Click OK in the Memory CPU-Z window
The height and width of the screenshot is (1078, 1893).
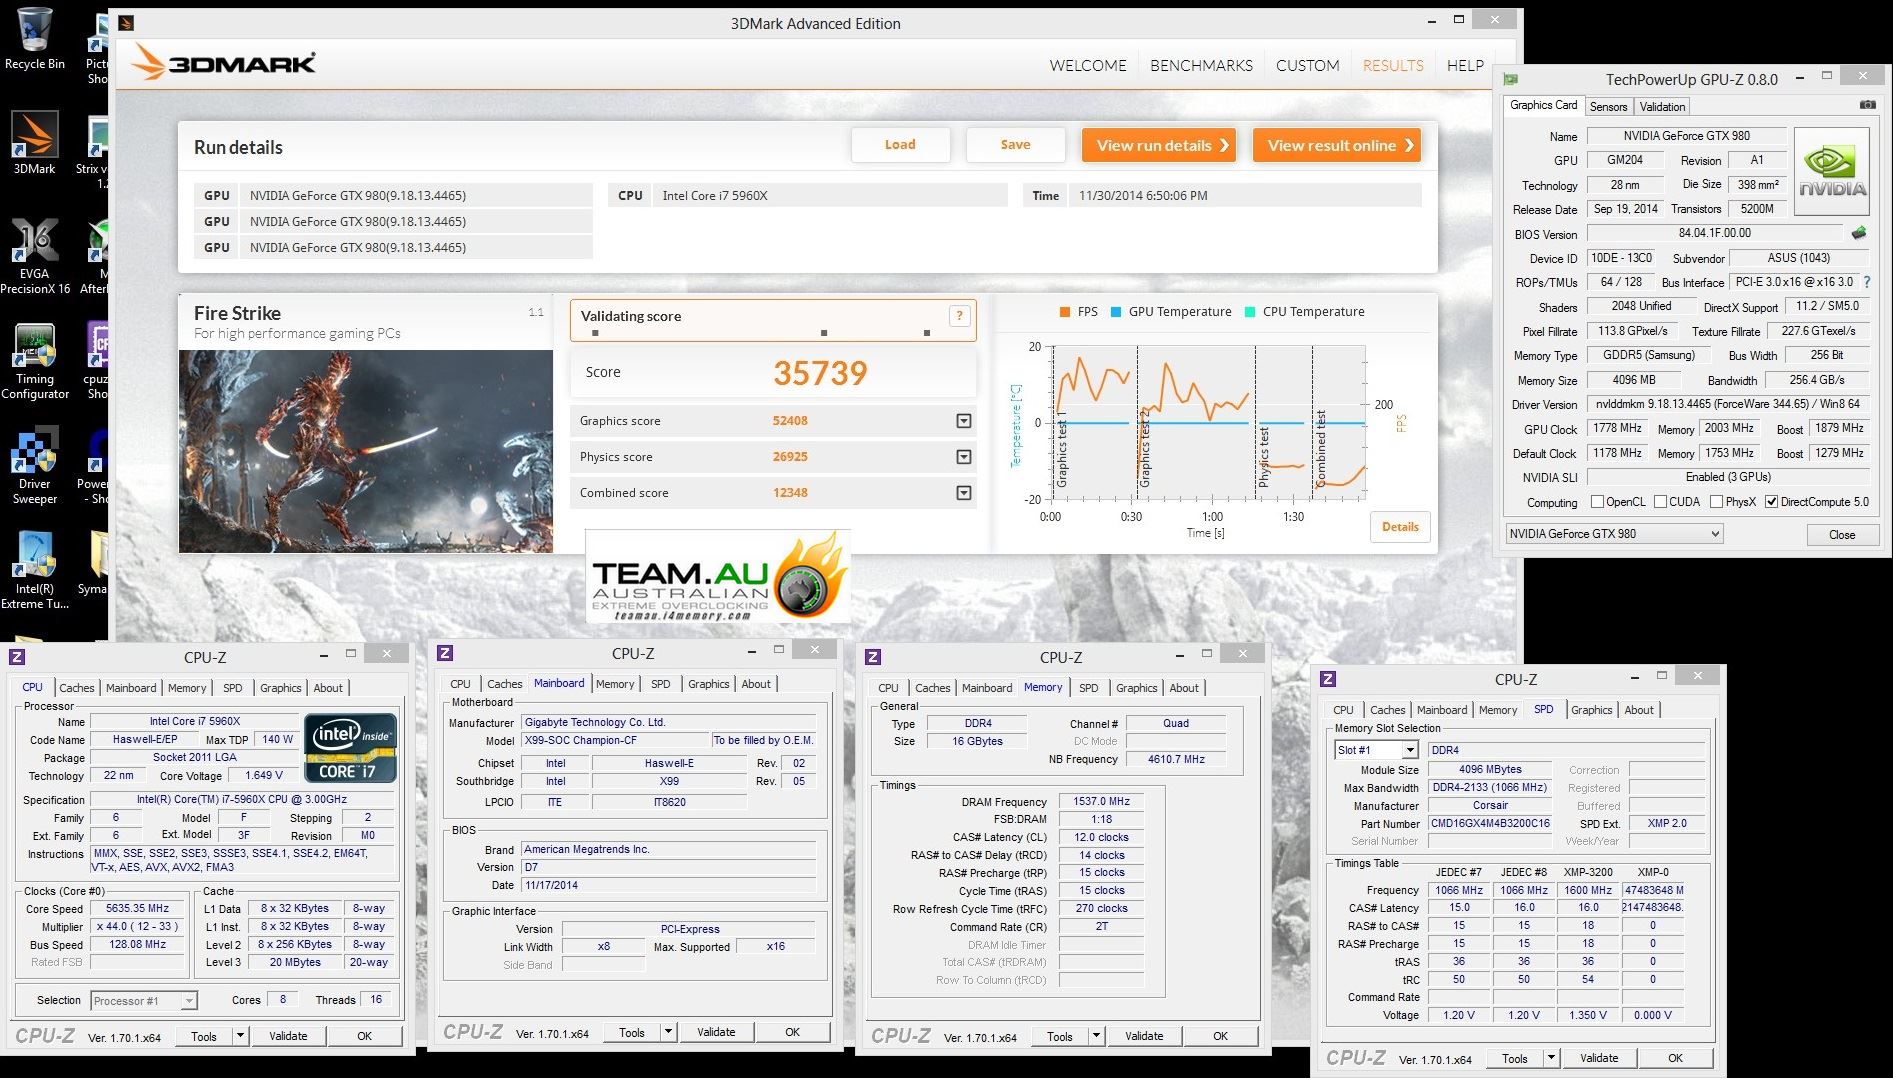[1220, 1036]
